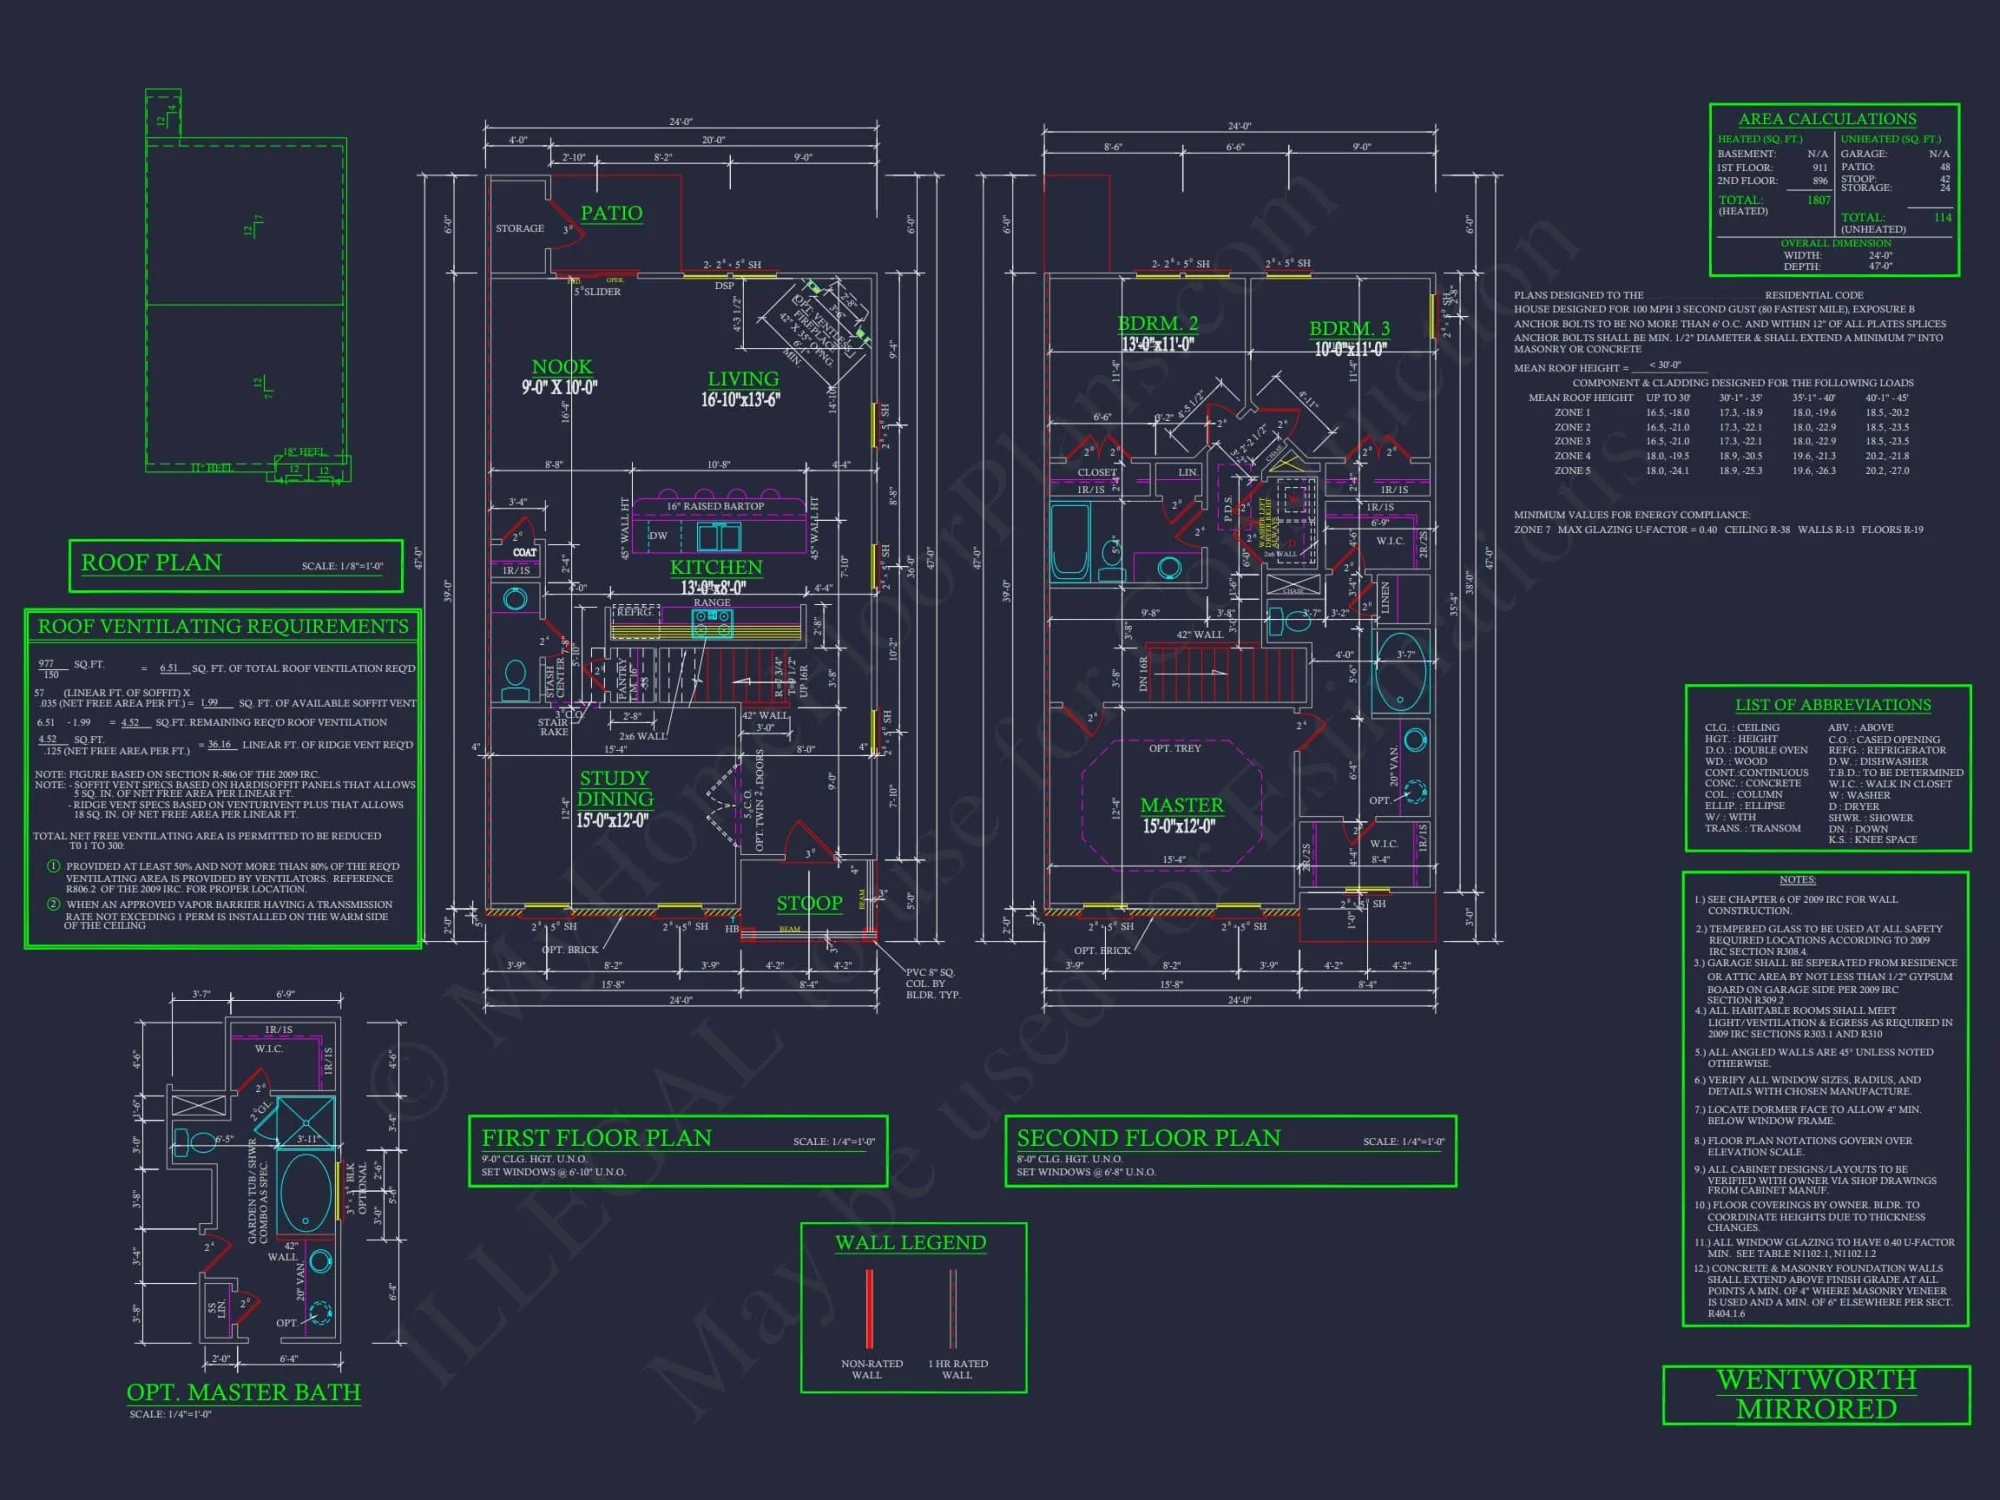
Task: Click the 1 HR Rated Wall legend line
Action: (953, 1308)
